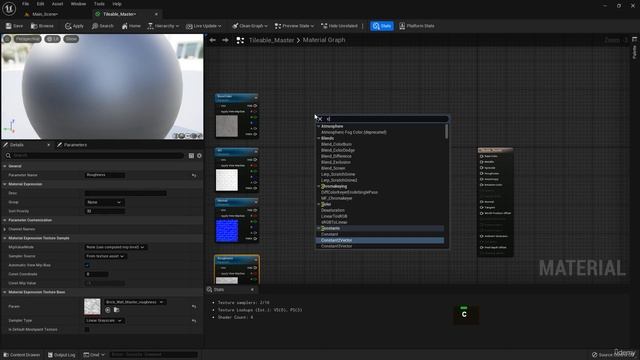This screenshot has height=360, width=640.
Task: Go Home in the material graph
Action: [x=131, y=26]
